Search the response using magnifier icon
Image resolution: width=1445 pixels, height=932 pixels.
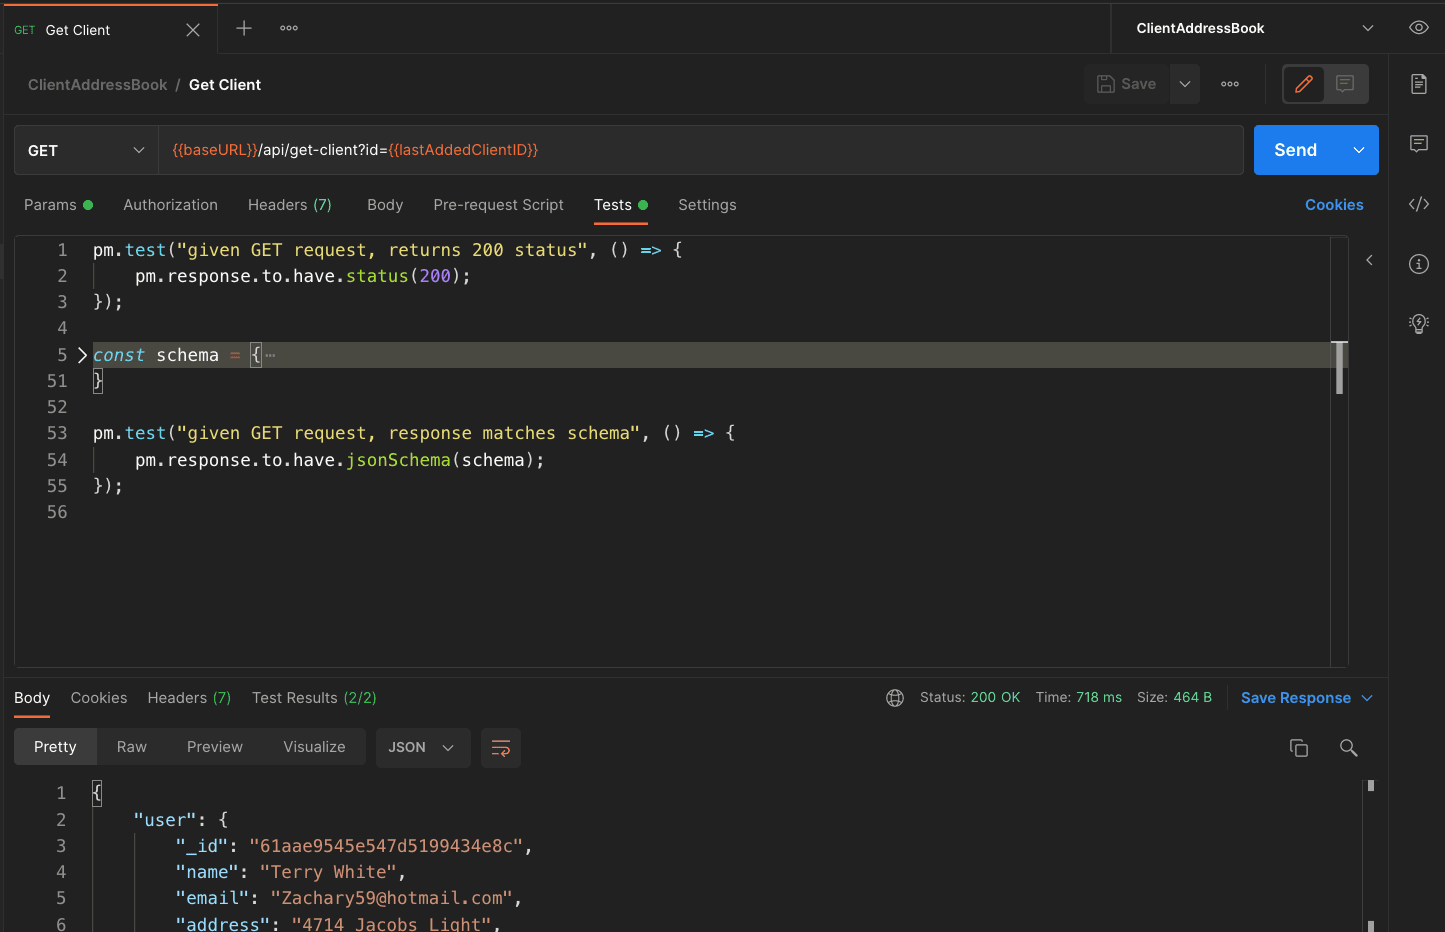pos(1348,748)
